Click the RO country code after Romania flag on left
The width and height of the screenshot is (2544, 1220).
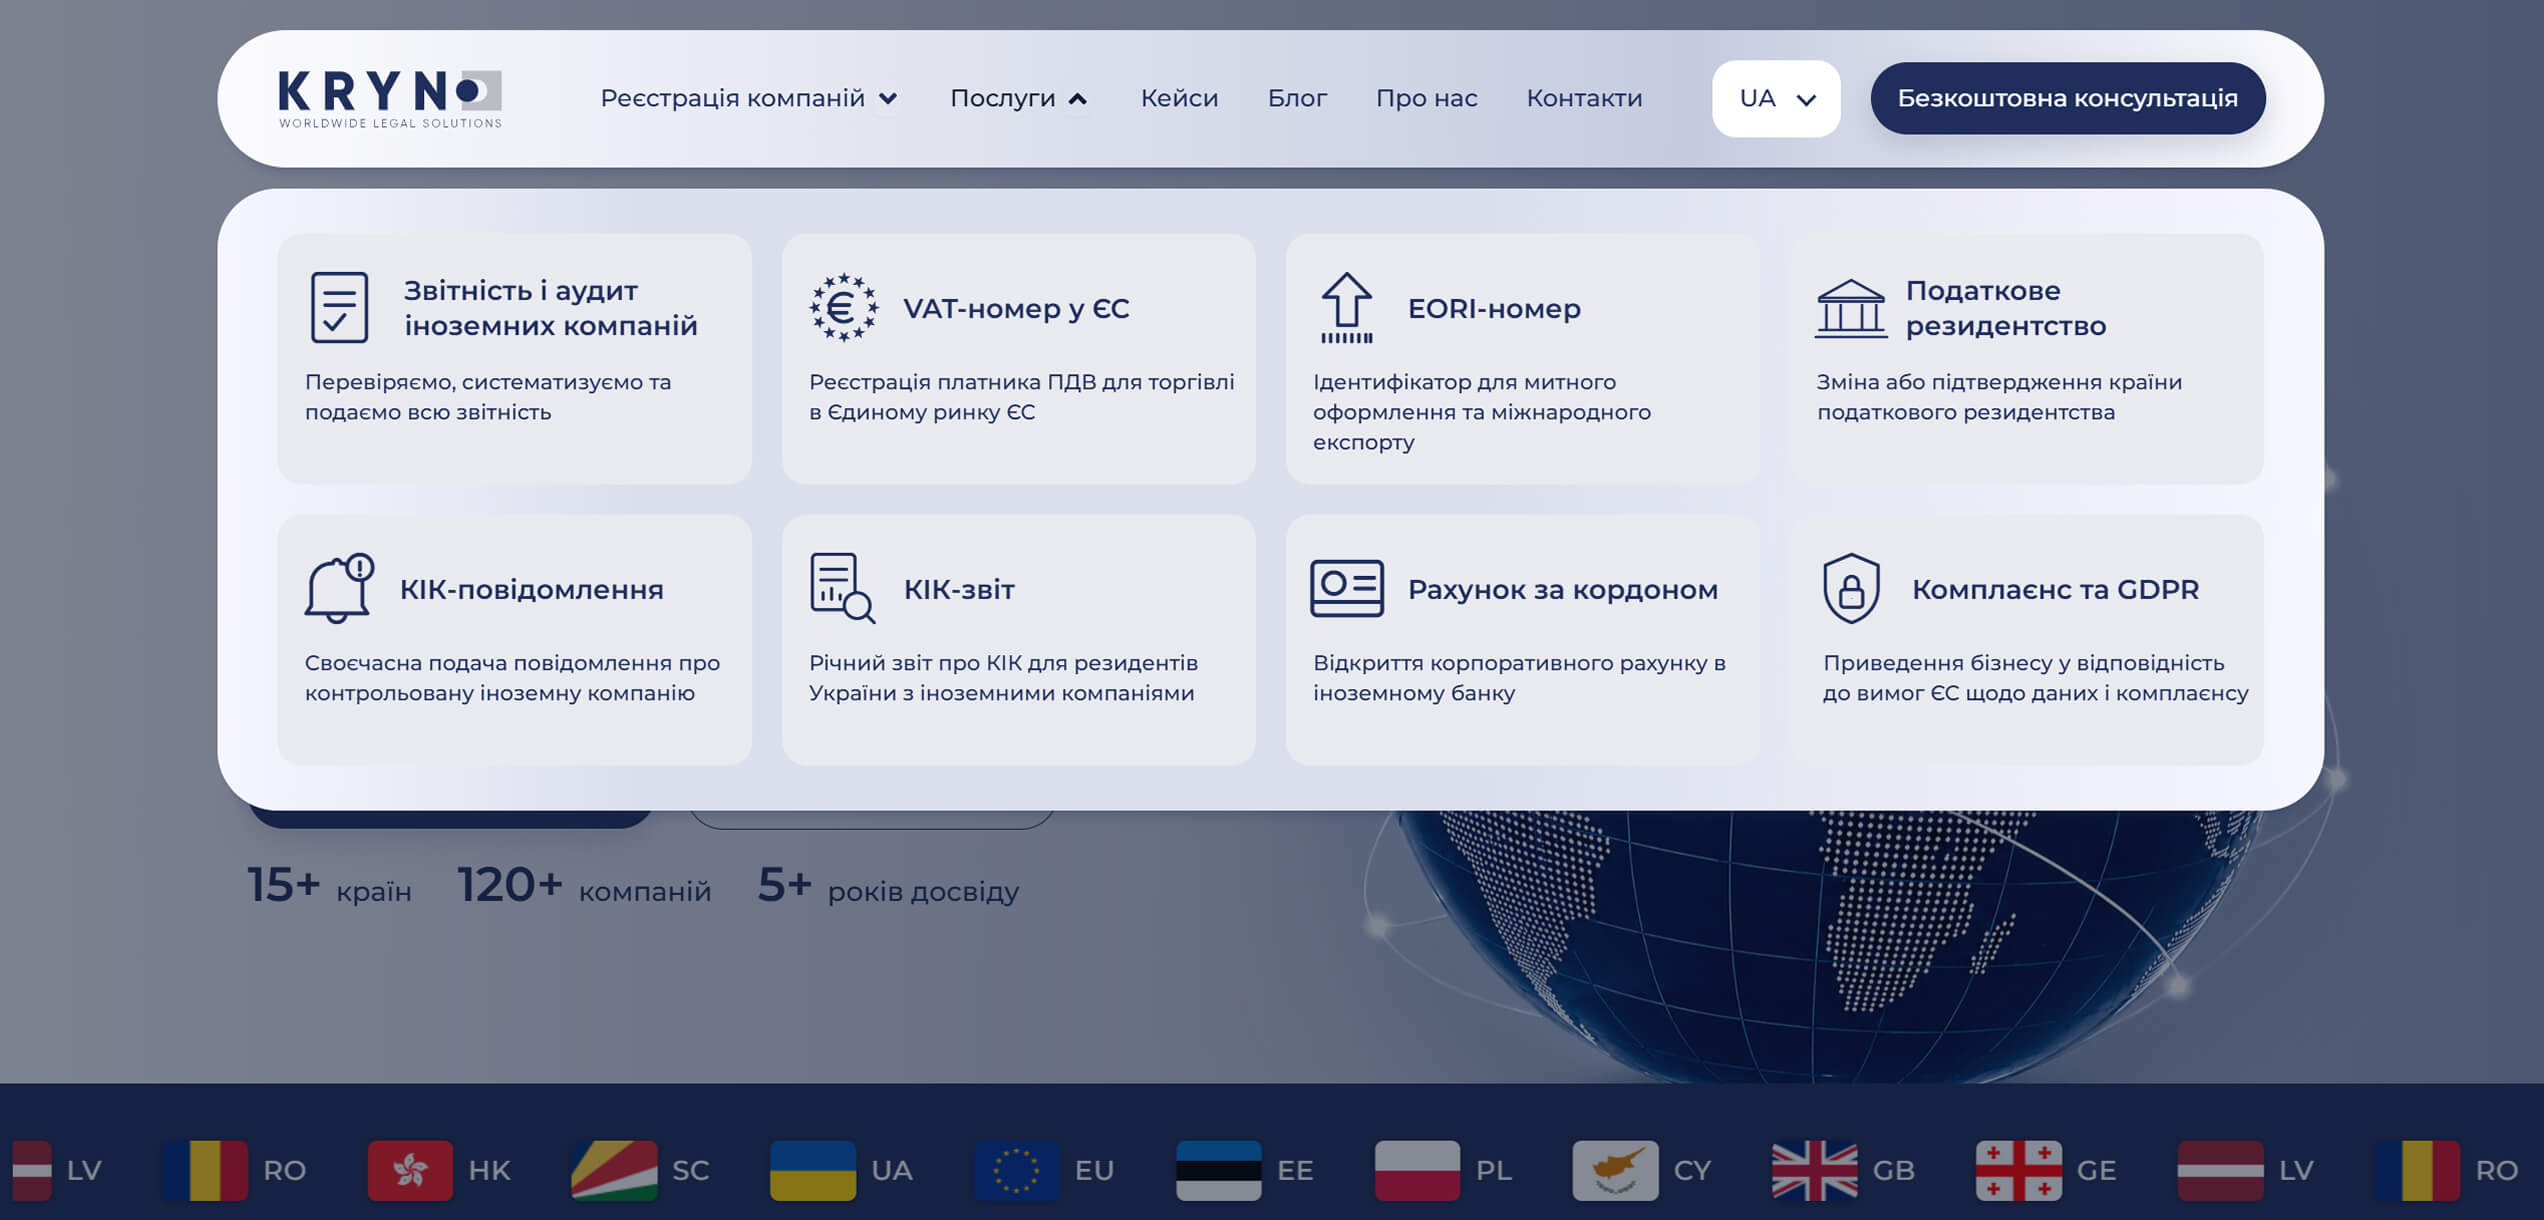coord(284,1170)
